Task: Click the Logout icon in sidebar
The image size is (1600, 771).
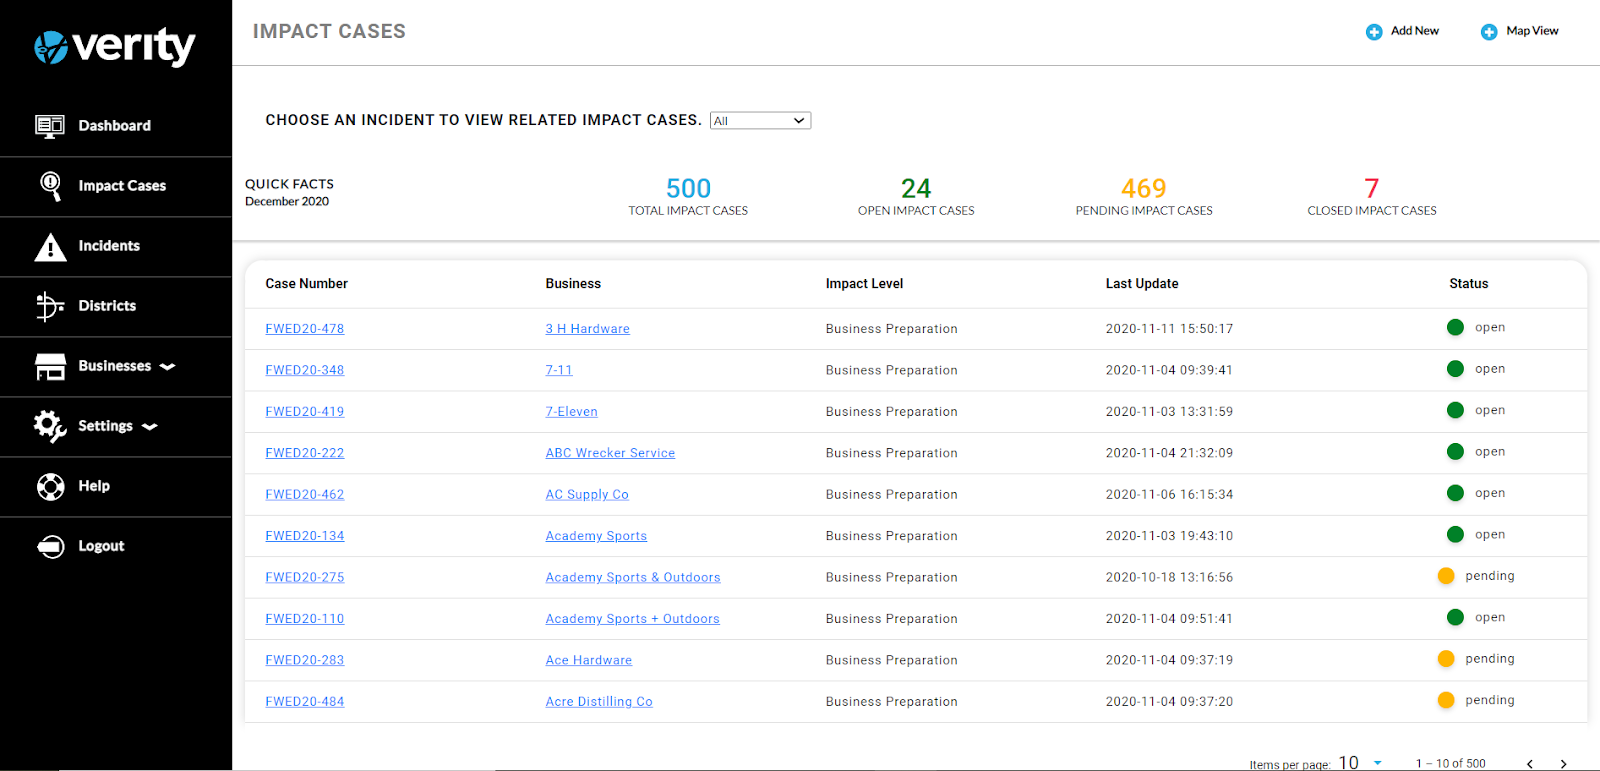Action: click(50, 546)
